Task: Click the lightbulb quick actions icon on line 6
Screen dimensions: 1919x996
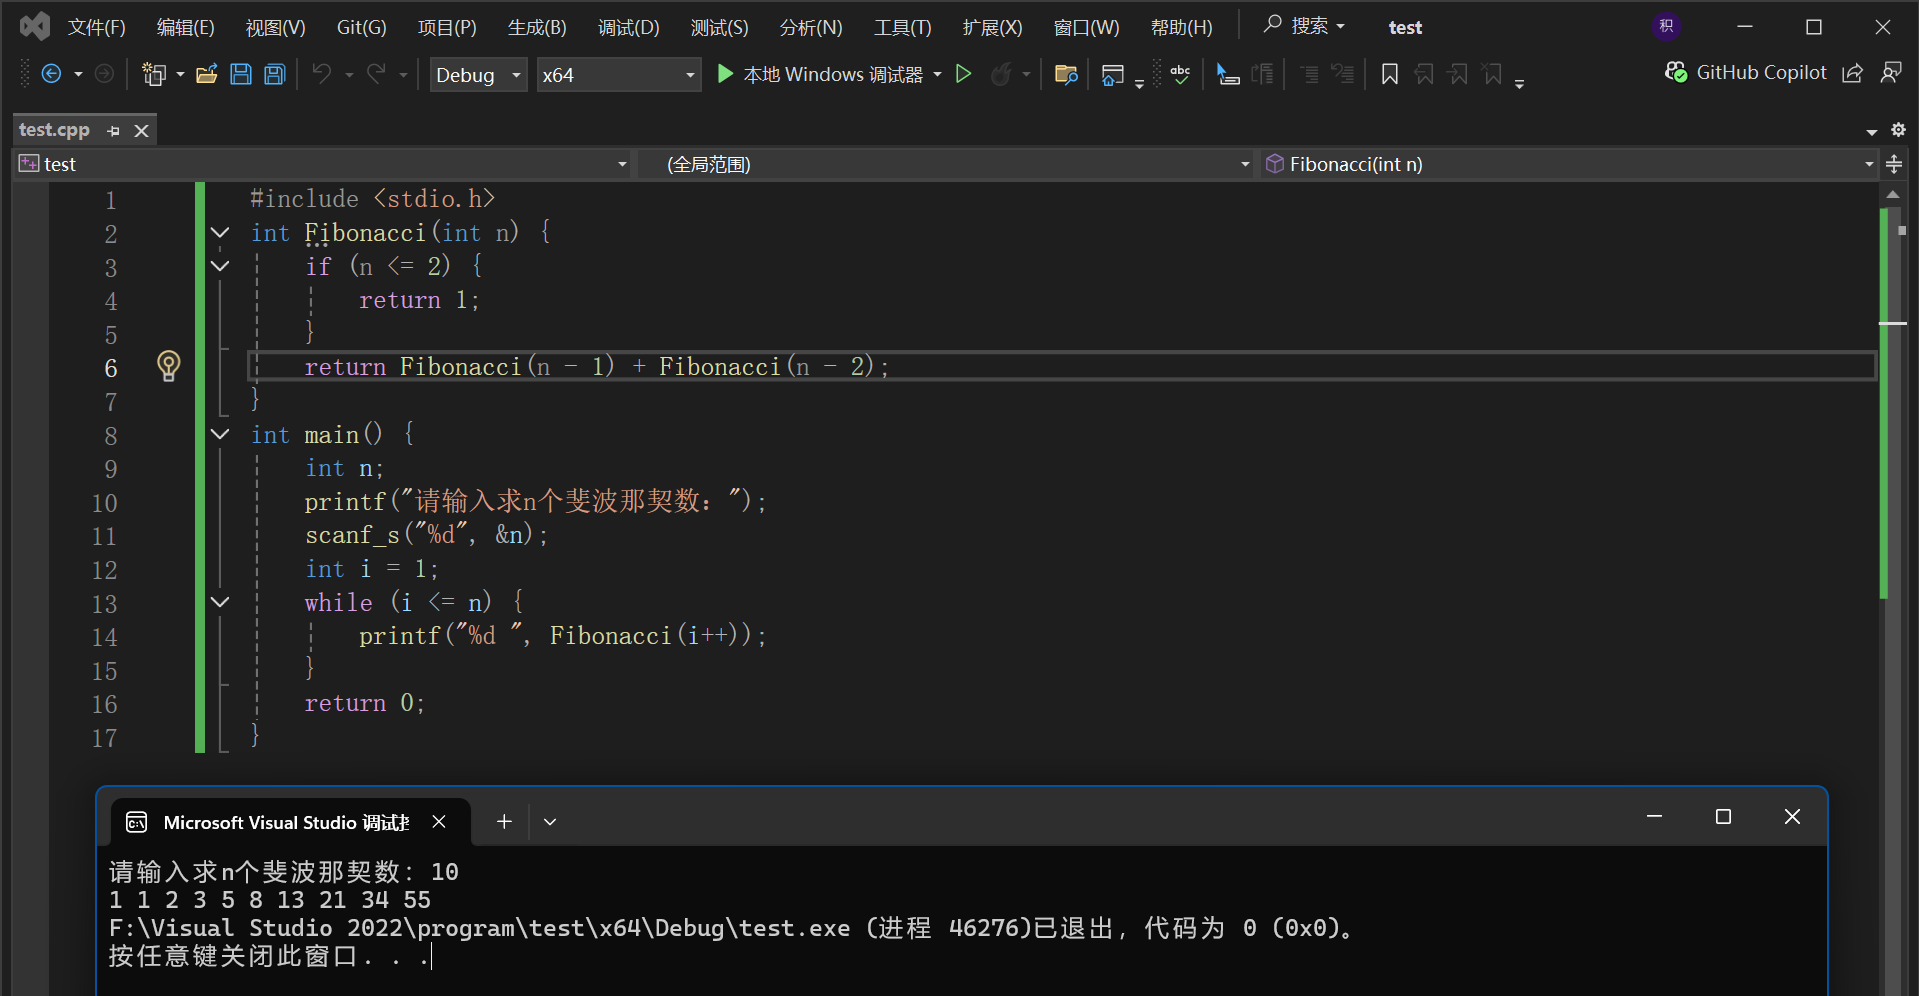Action: coord(169,366)
